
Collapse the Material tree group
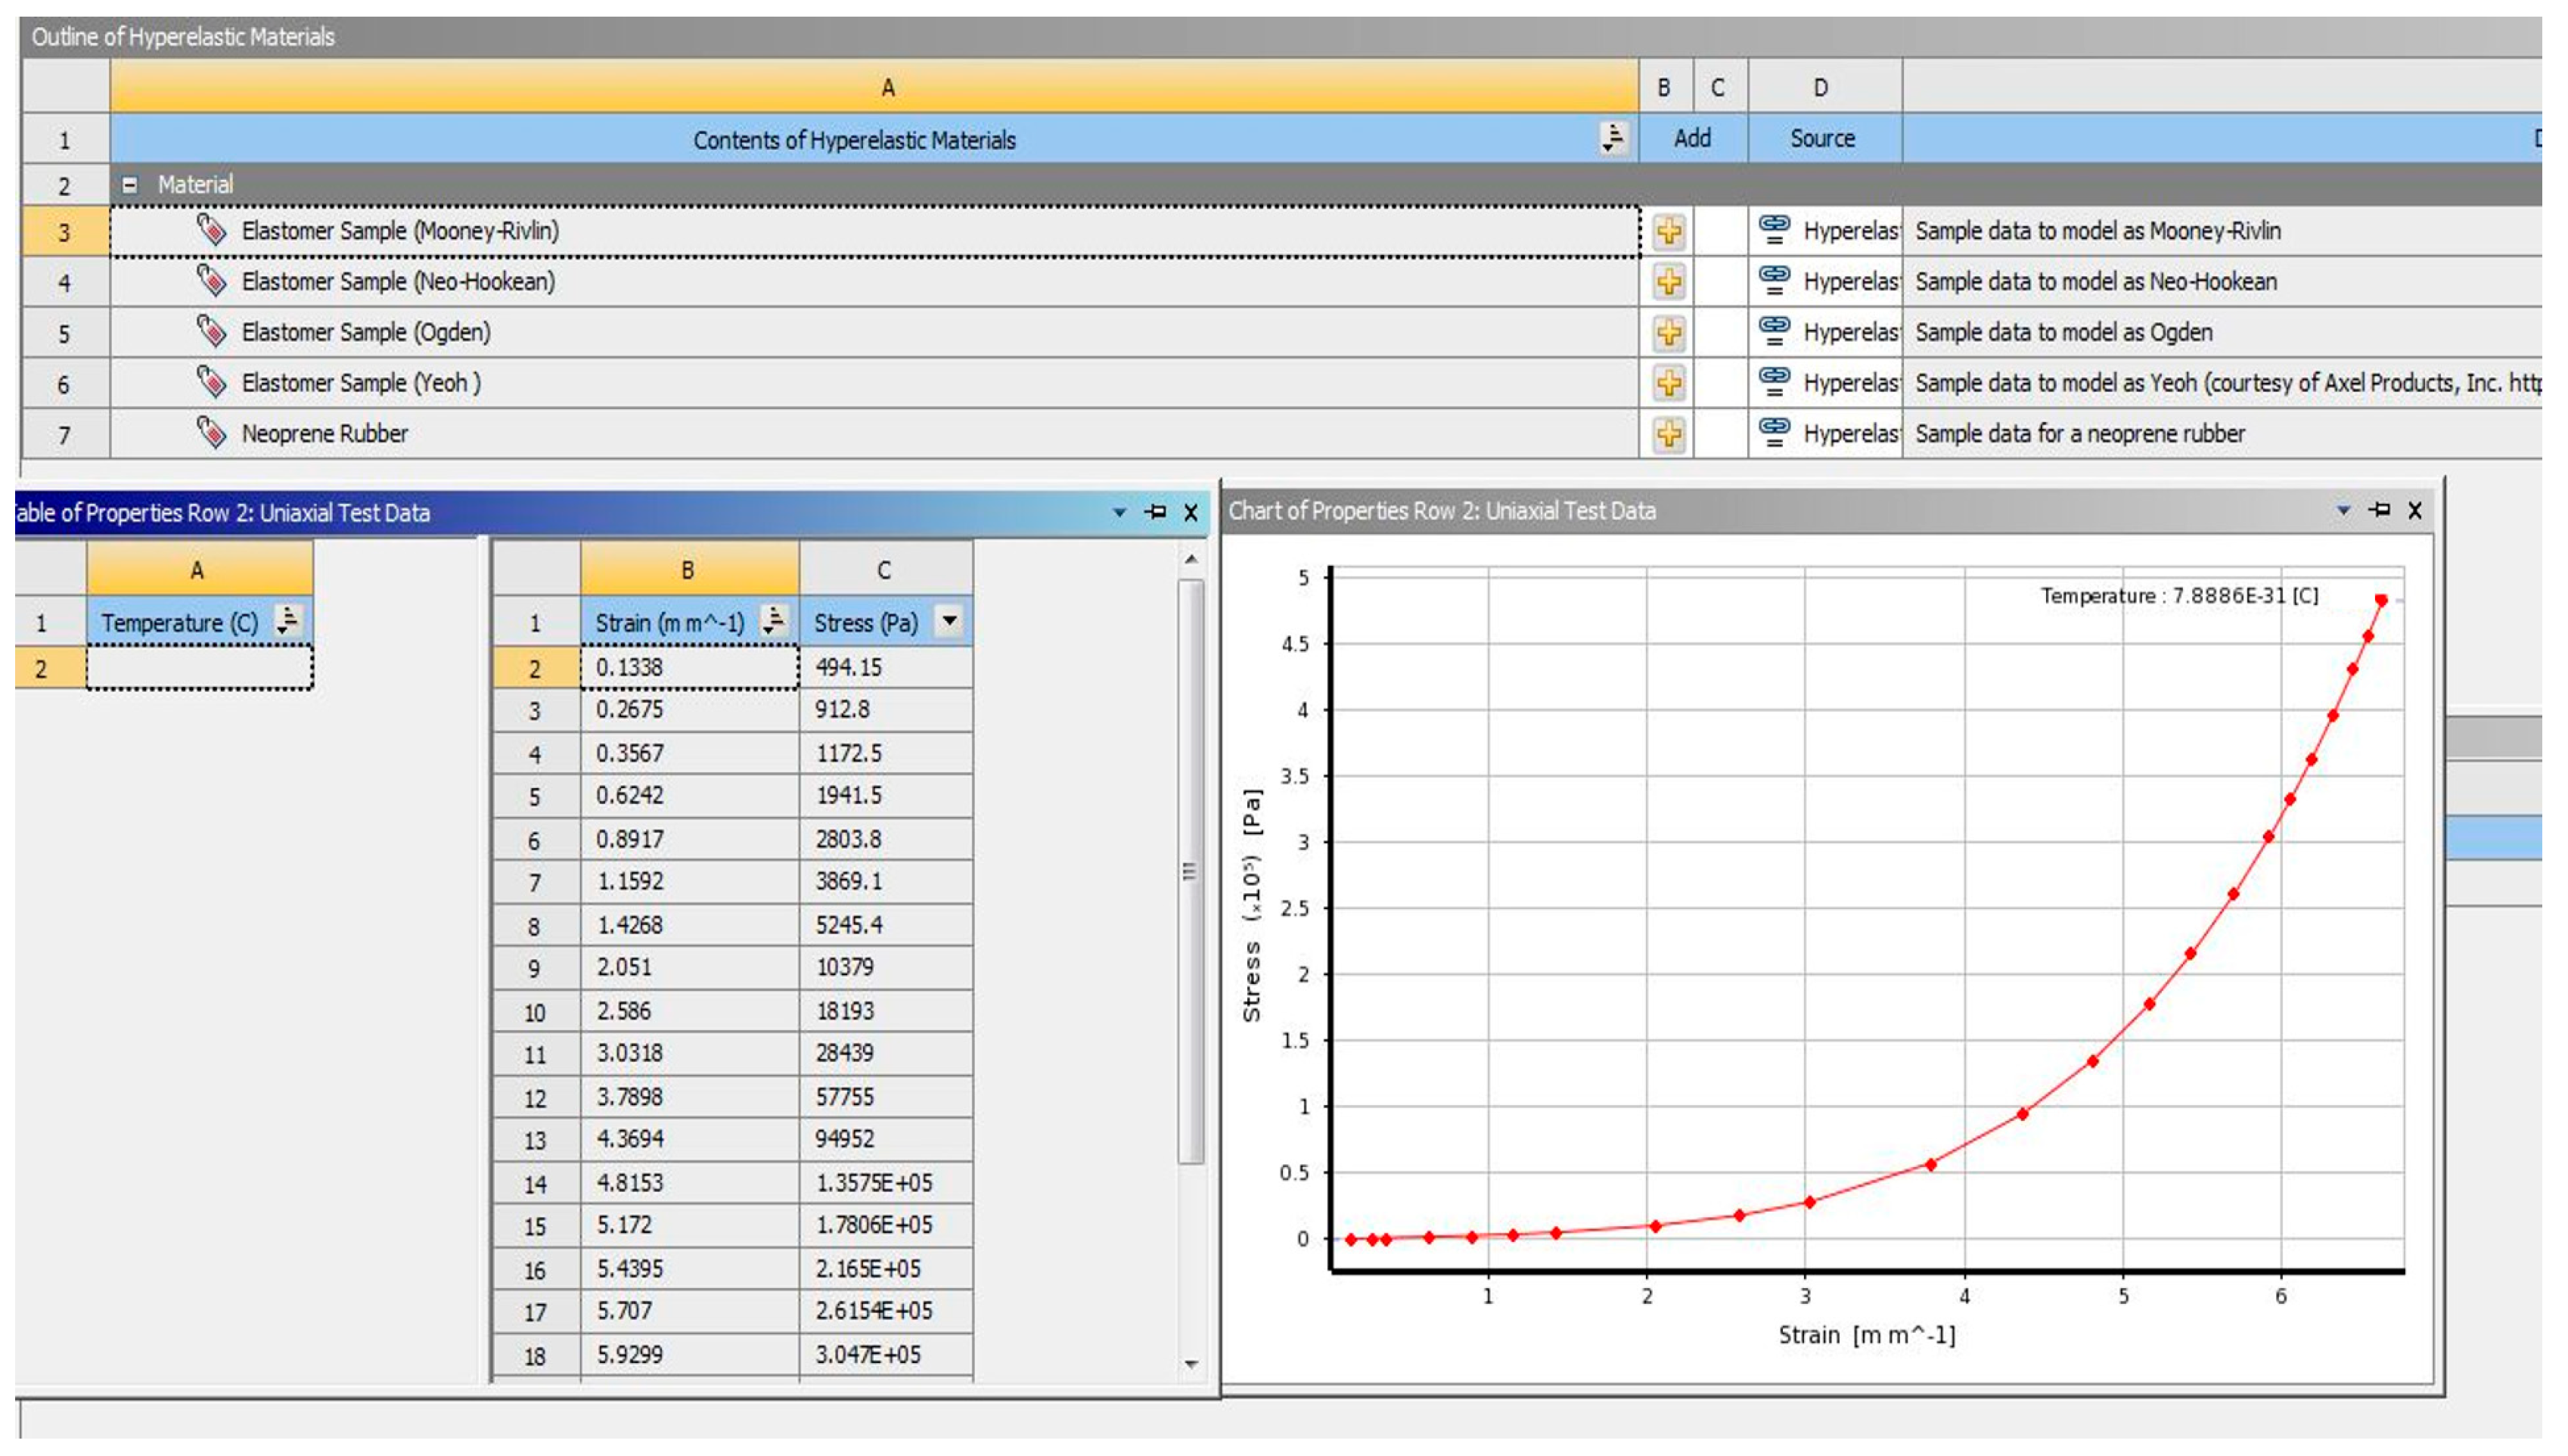[x=129, y=185]
